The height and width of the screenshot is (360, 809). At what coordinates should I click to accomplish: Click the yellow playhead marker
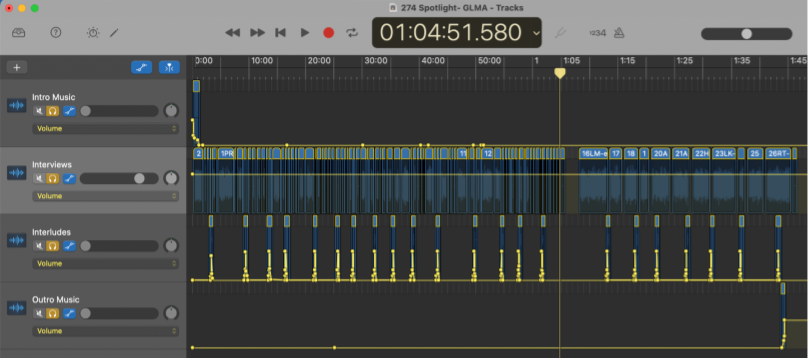560,73
